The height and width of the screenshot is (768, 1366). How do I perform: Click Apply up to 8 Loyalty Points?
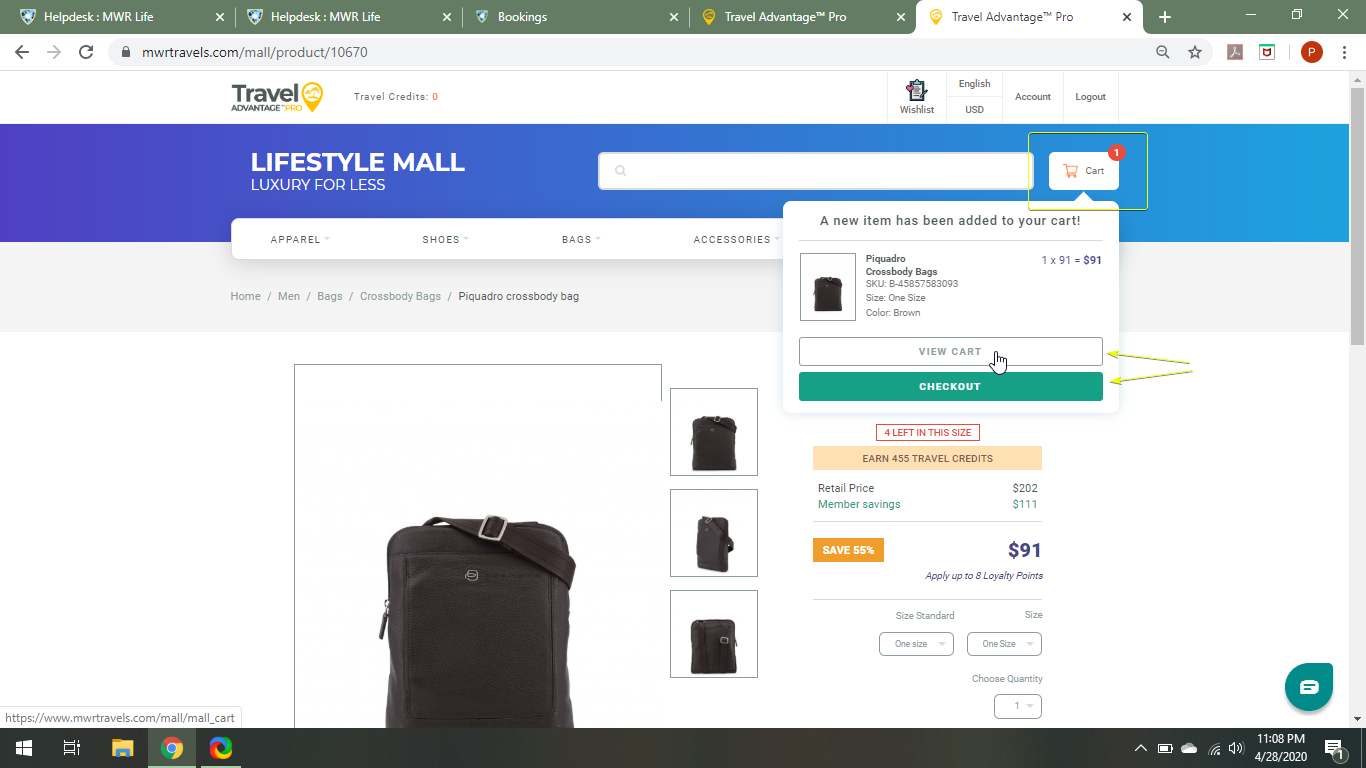pyautogui.click(x=984, y=576)
